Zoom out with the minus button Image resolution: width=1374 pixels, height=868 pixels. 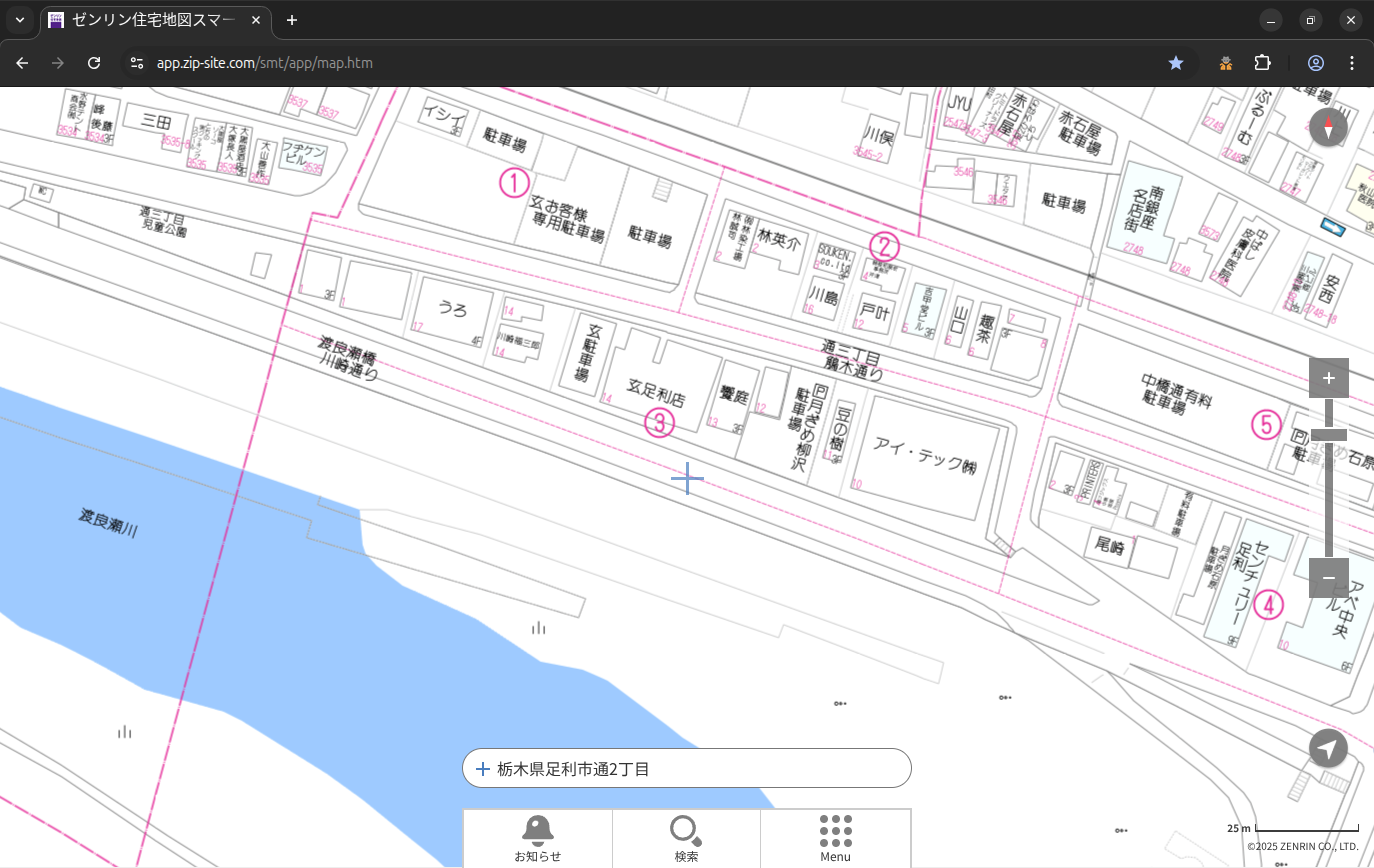click(1328, 578)
